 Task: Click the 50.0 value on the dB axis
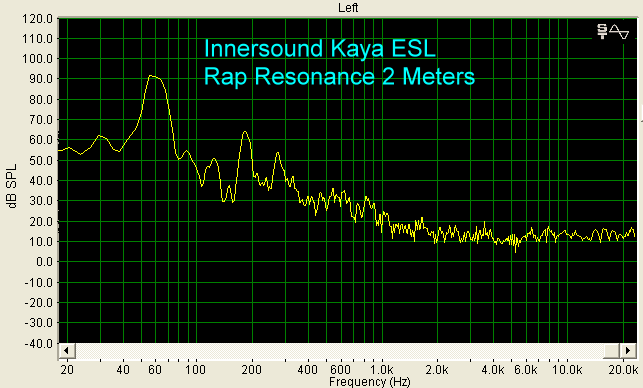41,160
